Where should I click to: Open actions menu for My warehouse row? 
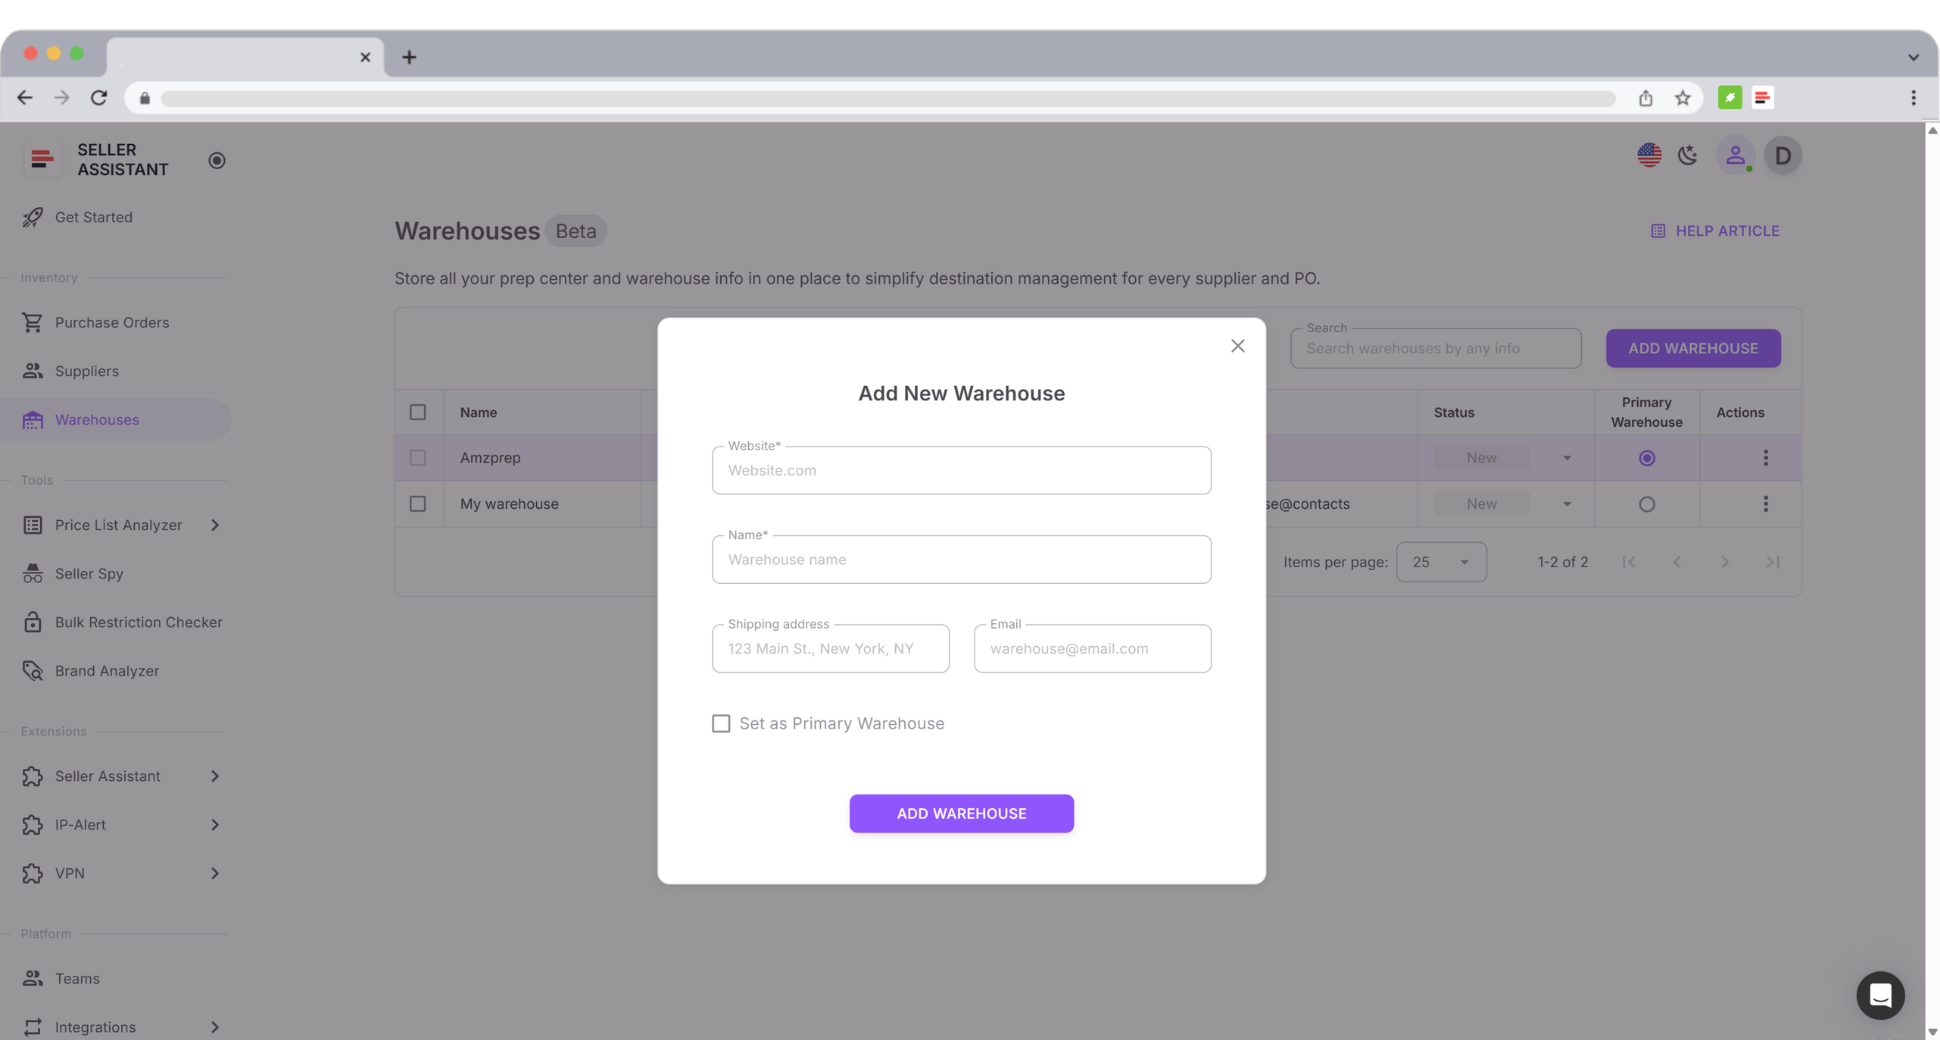(x=1765, y=504)
